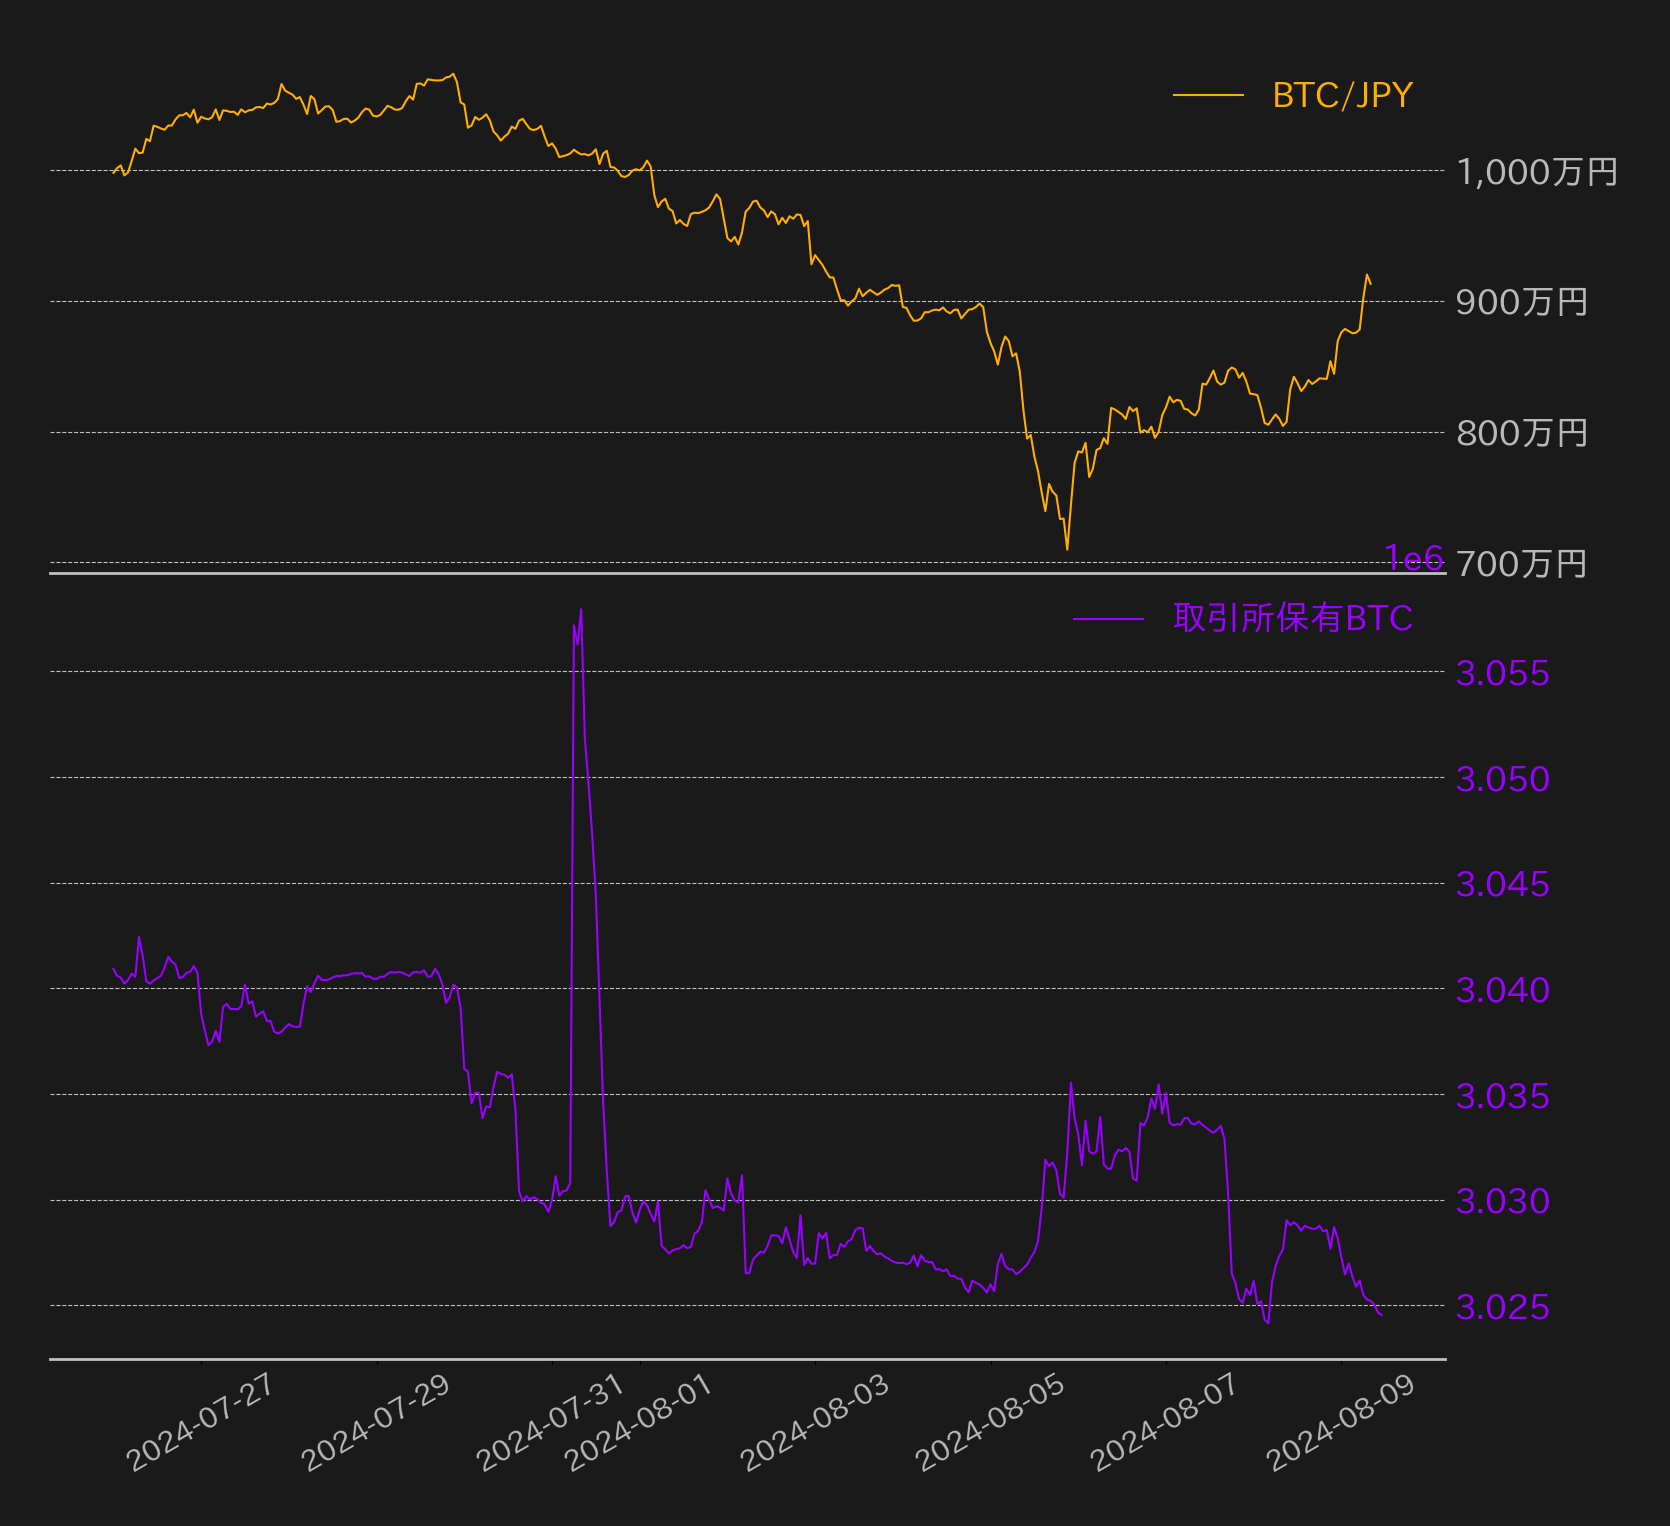Click the 900万円 axis label
This screenshot has width=1670, height=1526.
click(1522, 302)
